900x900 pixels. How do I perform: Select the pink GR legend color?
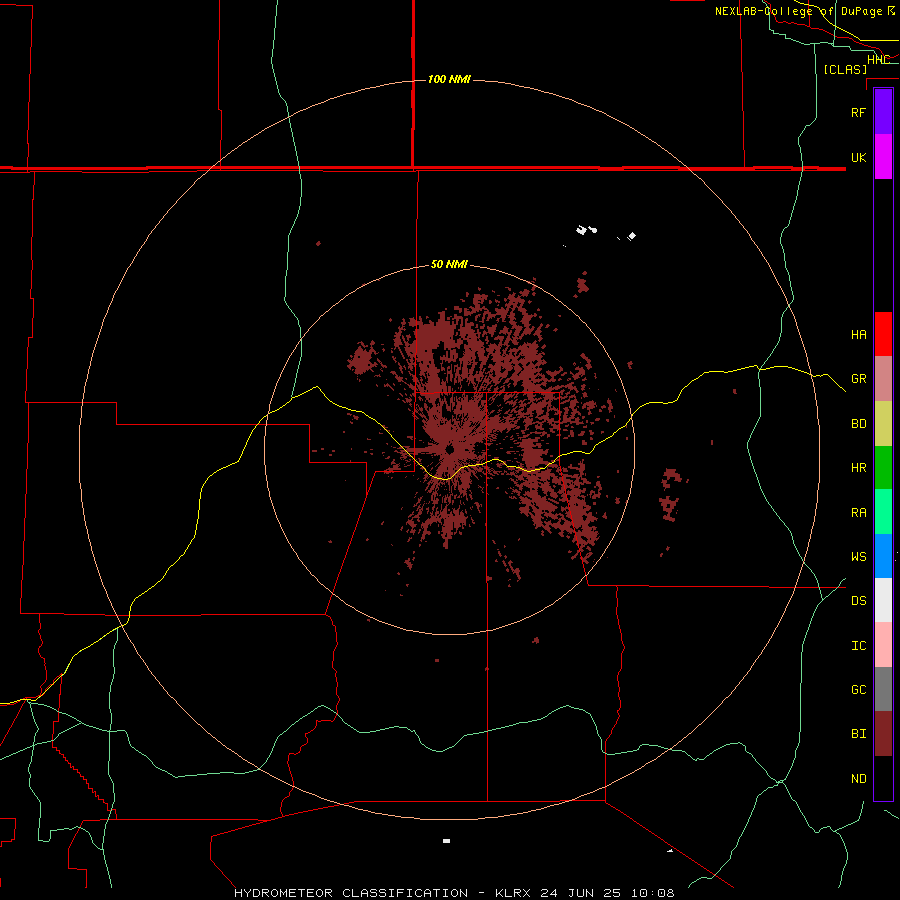(x=883, y=379)
